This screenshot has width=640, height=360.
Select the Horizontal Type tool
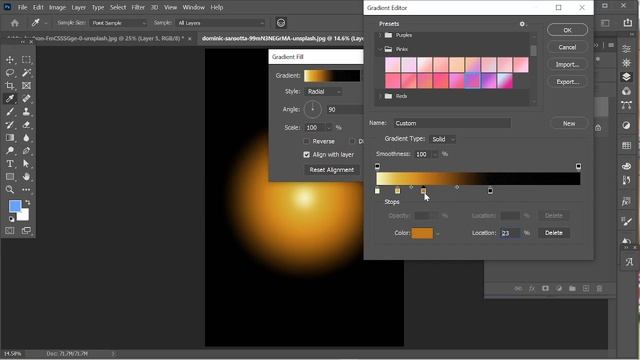(10, 164)
